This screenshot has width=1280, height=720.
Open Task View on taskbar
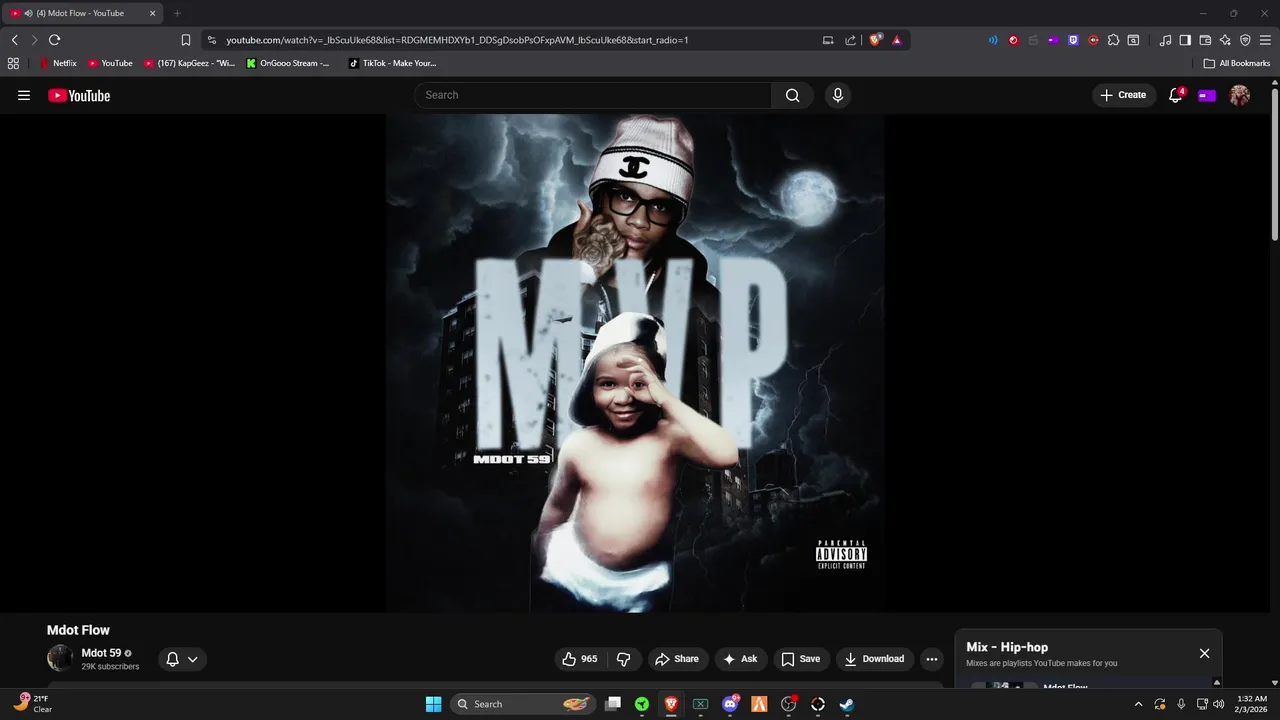(x=613, y=704)
